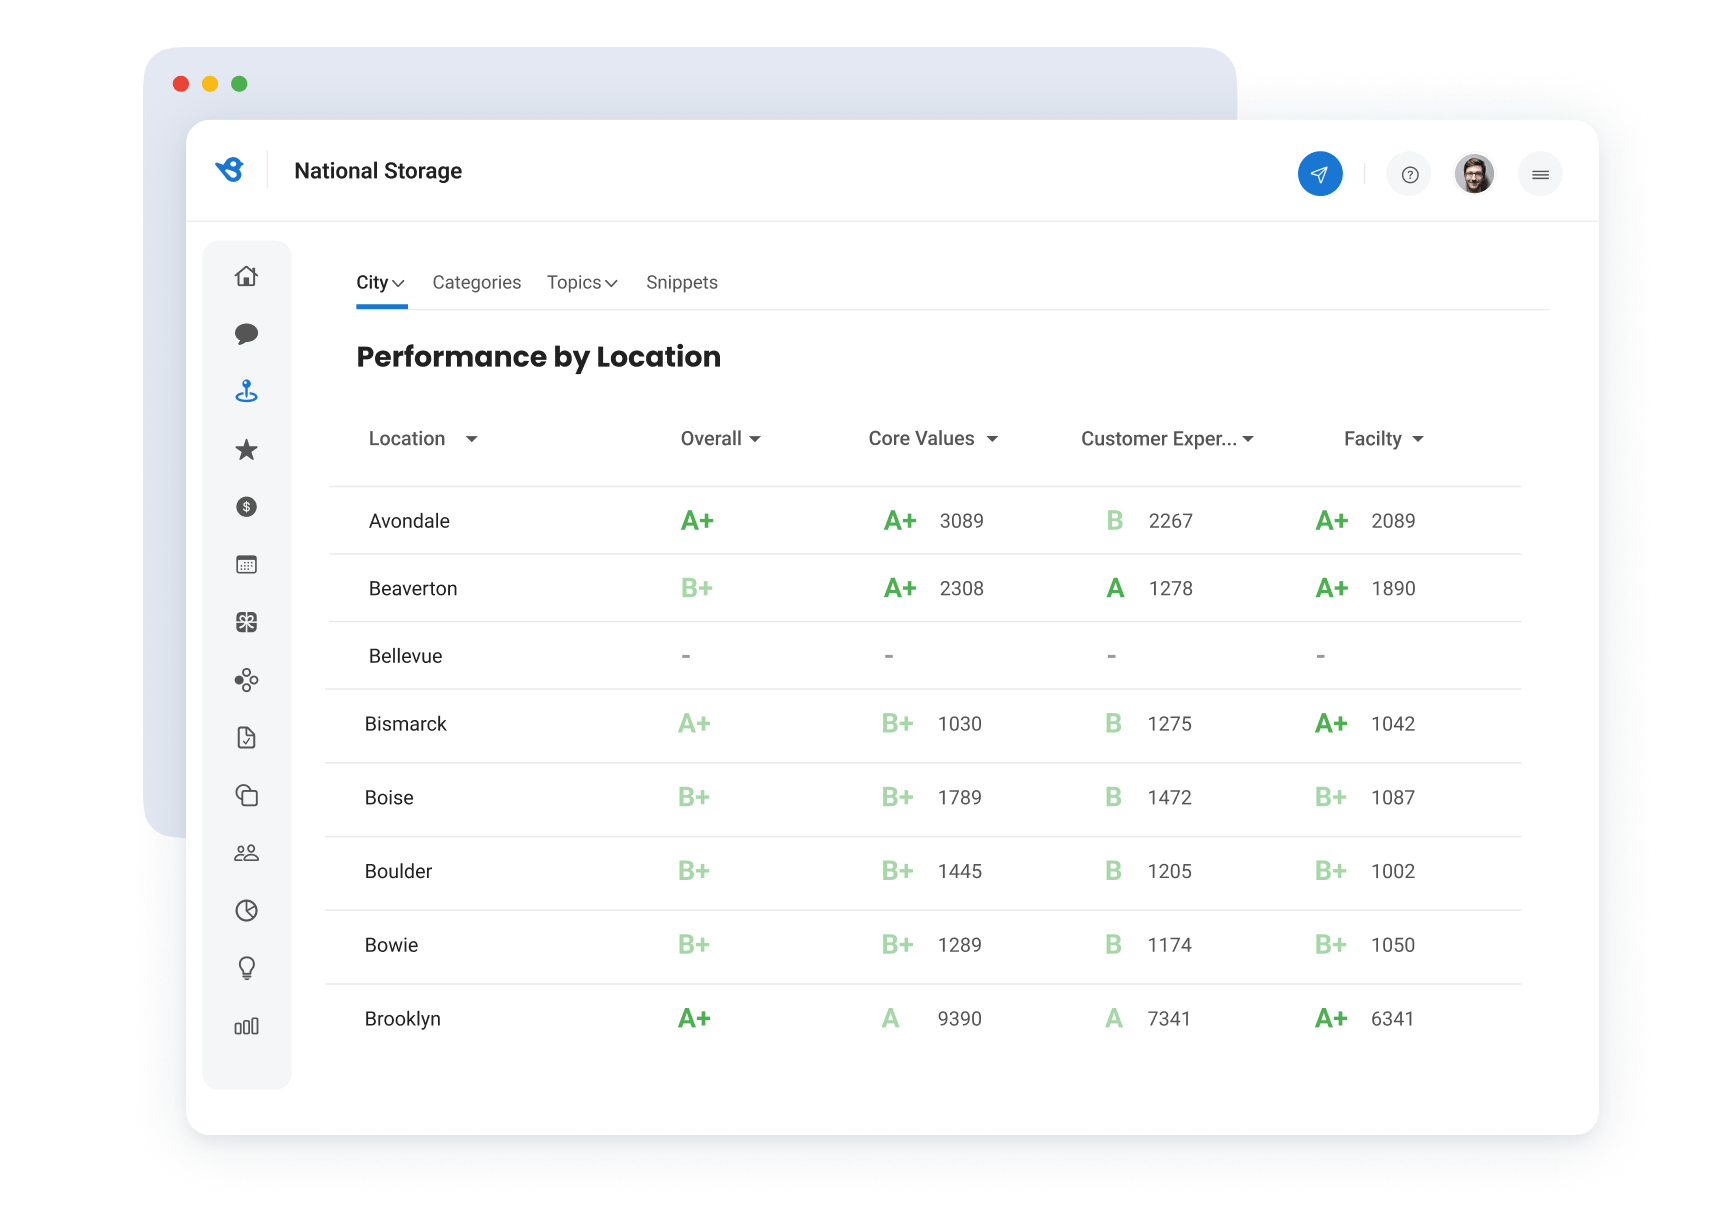1713x1206 pixels.
Task: Click Boulder's Customer Experience count 1205
Action: coord(1170,872)
